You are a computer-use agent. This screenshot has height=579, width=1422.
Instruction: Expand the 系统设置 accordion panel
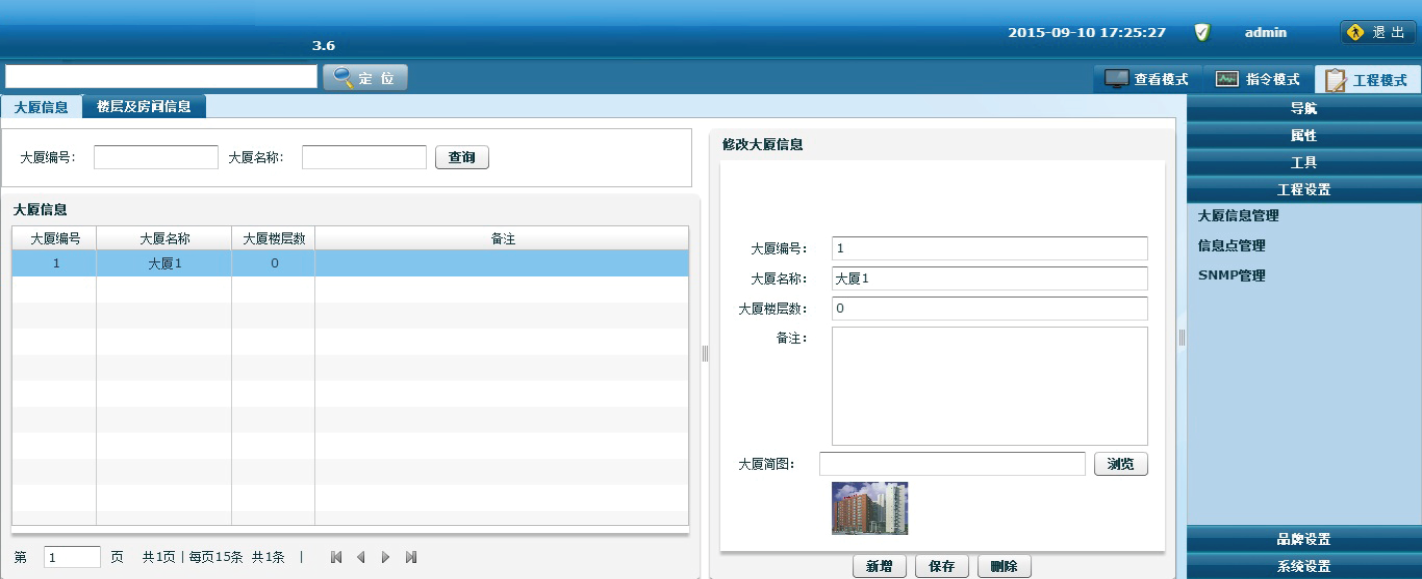1304,567
